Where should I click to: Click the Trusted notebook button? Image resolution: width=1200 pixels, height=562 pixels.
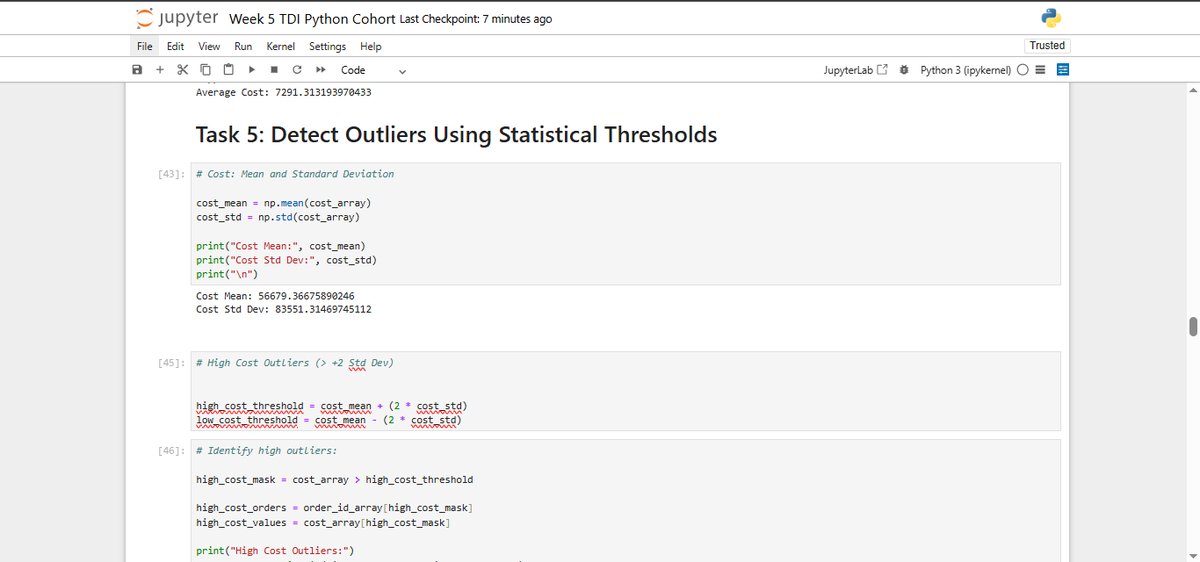click(x=1047, y=45)
